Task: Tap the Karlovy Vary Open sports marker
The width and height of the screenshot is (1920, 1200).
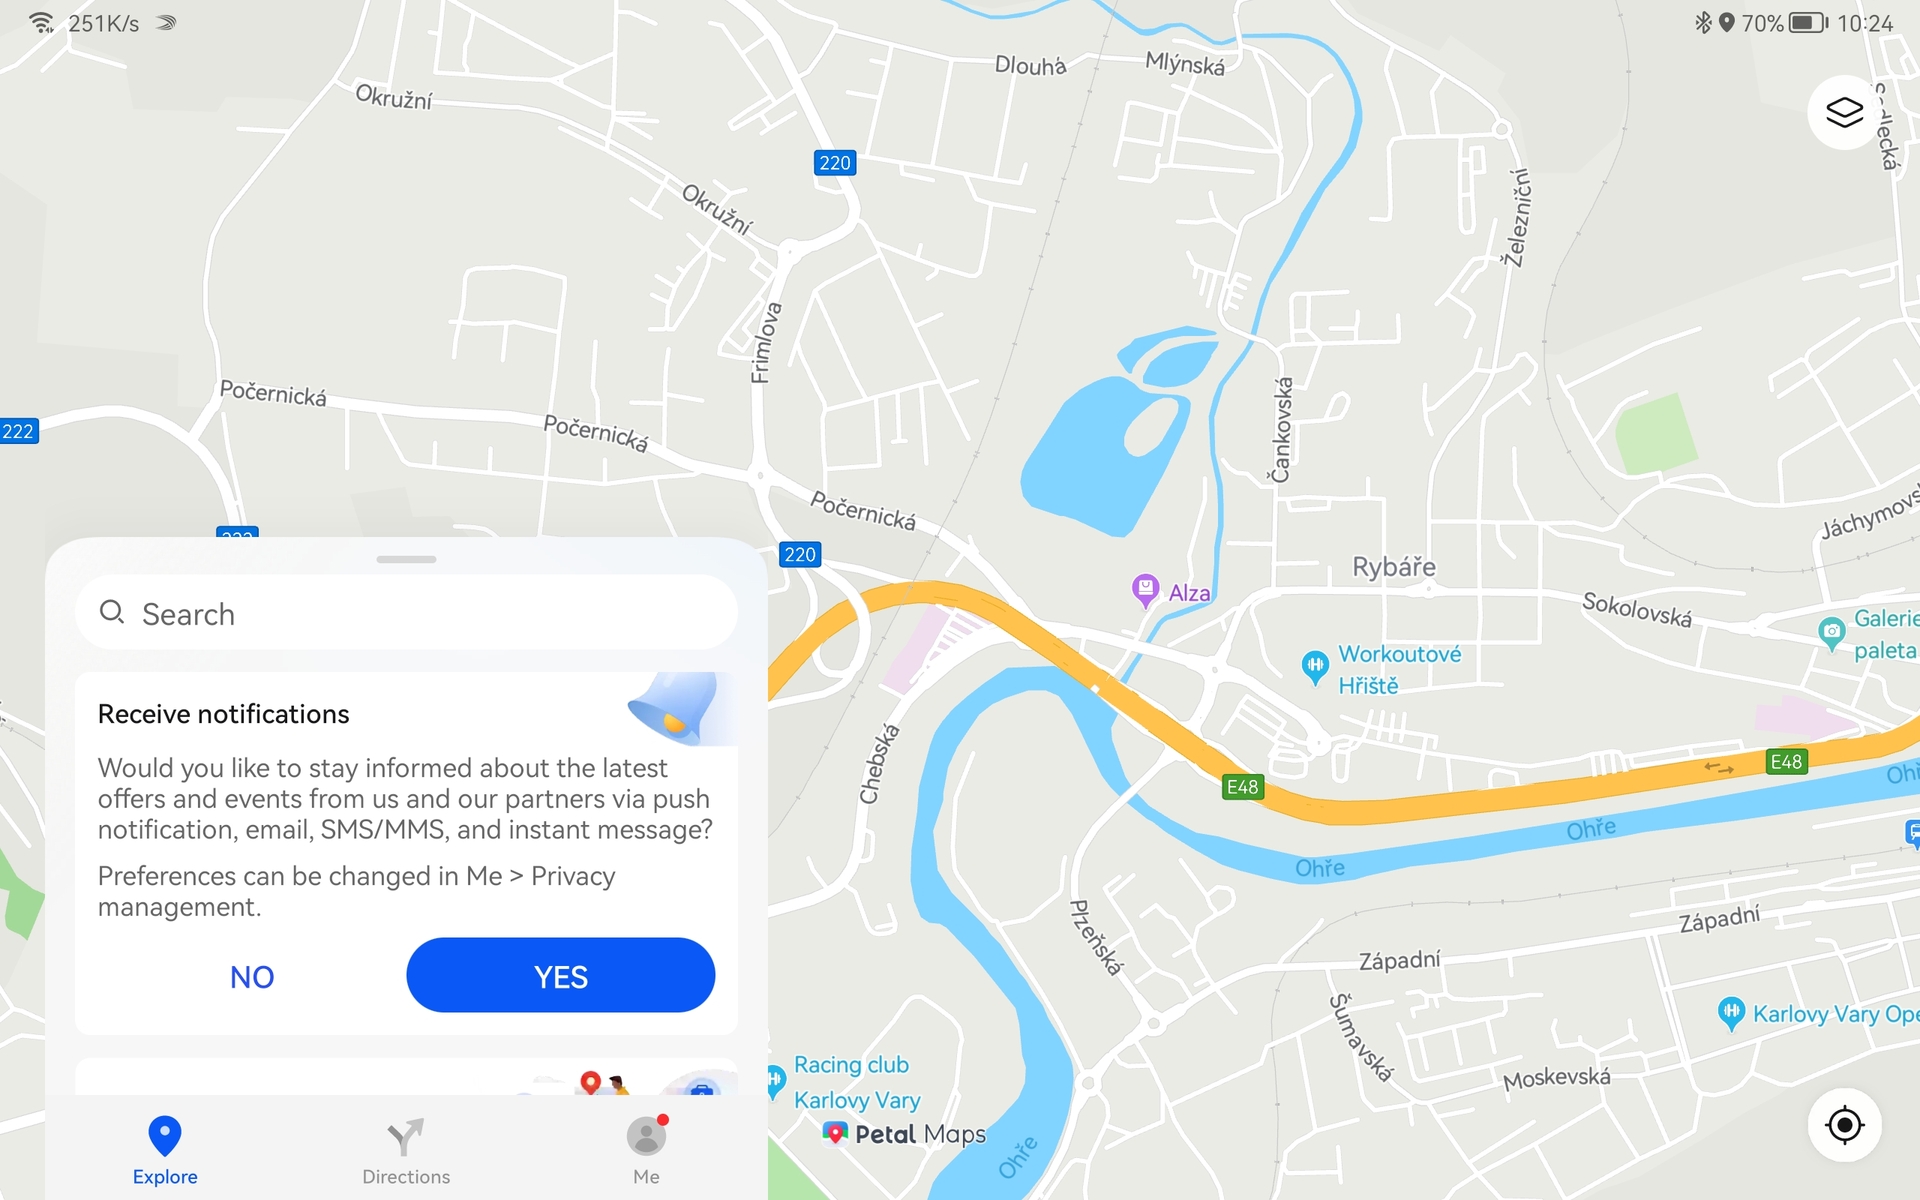Action: pos(1731,1014)
